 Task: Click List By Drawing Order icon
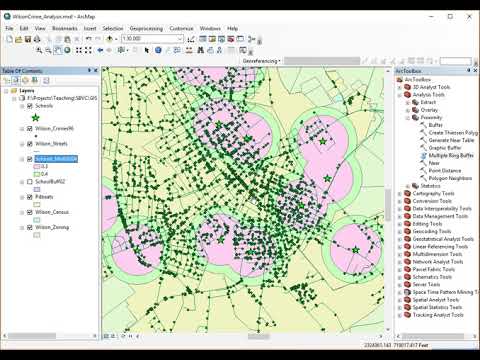[7, 80]
